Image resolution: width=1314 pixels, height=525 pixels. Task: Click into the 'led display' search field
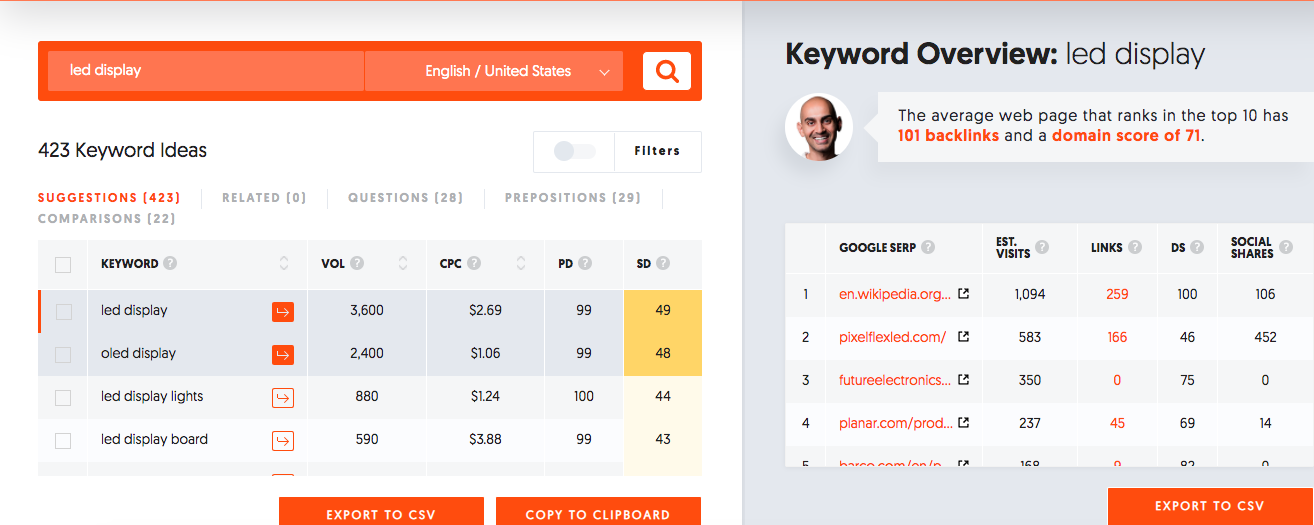tap(206, 71)
